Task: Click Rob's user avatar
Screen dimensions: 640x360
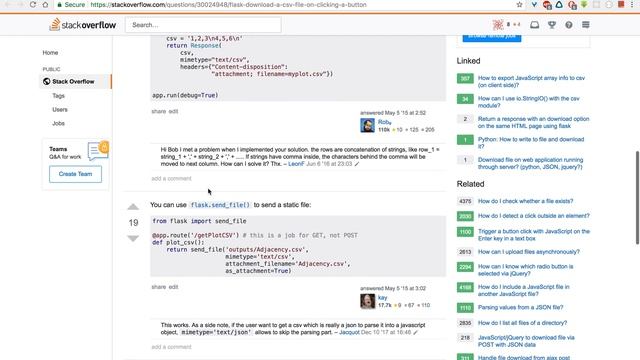Action: click(367, 125)
